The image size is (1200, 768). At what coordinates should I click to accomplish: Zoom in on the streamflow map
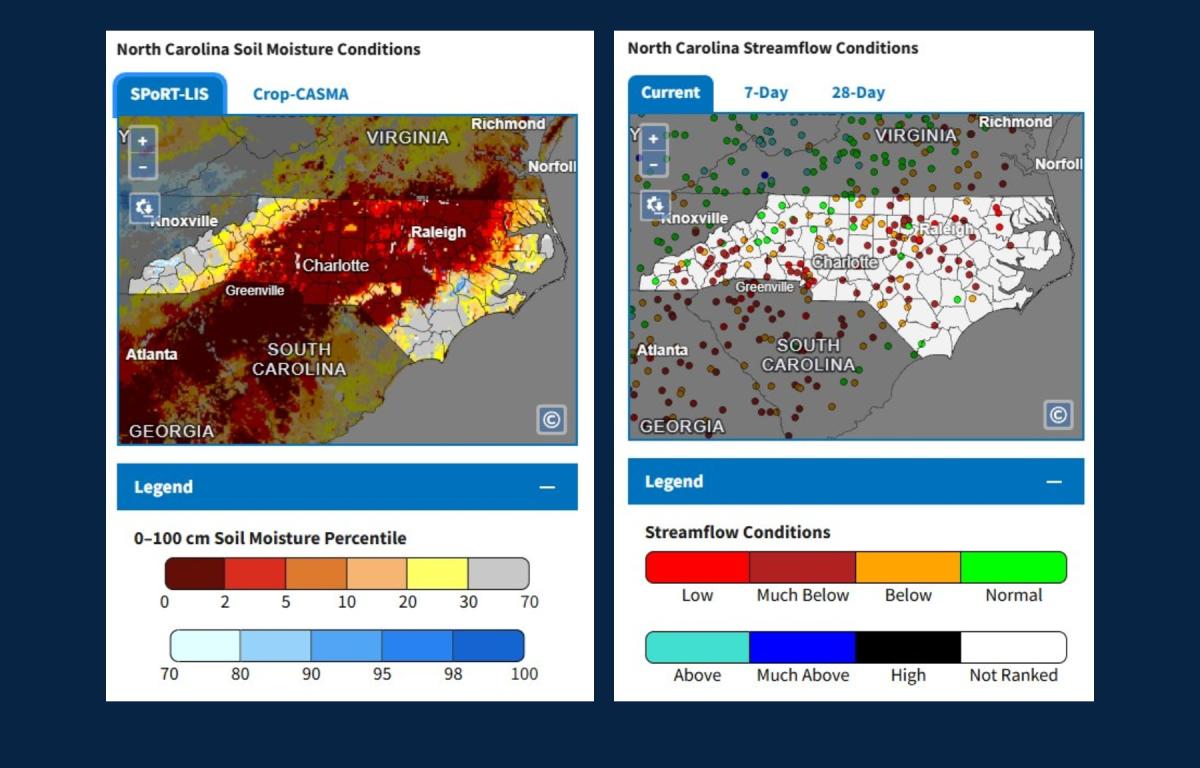tap(652, 140)
